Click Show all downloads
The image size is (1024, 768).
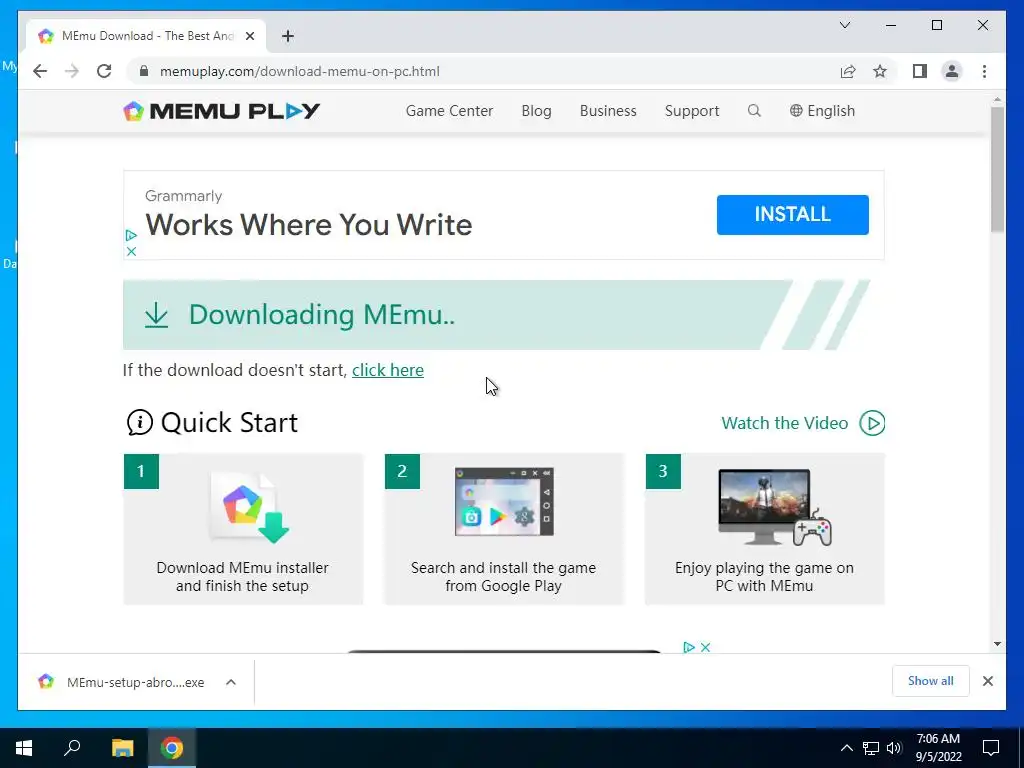click(931, 681)
